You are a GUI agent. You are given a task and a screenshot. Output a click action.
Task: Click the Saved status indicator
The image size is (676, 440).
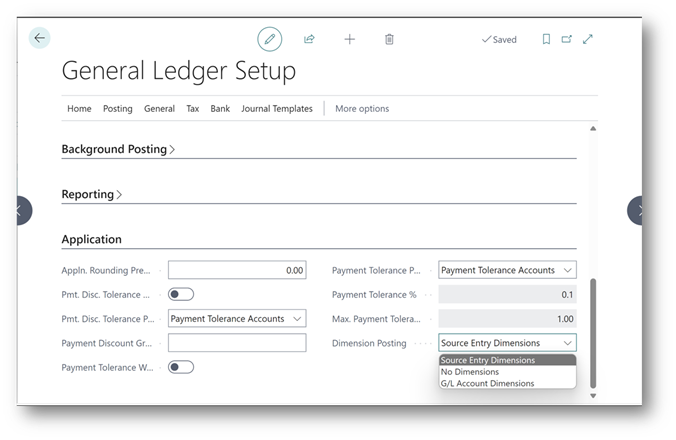(x=499, y=40)
